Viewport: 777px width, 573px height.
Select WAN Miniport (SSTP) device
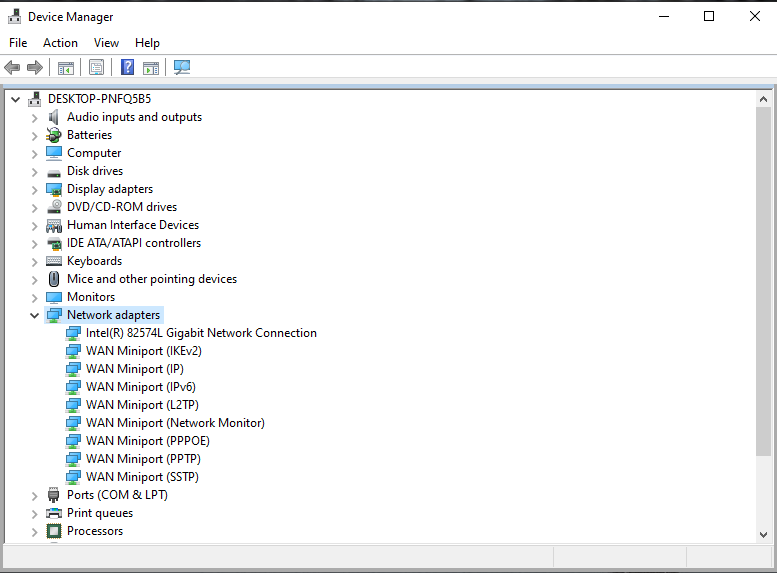pyautogui.click(x=142, y=477)
